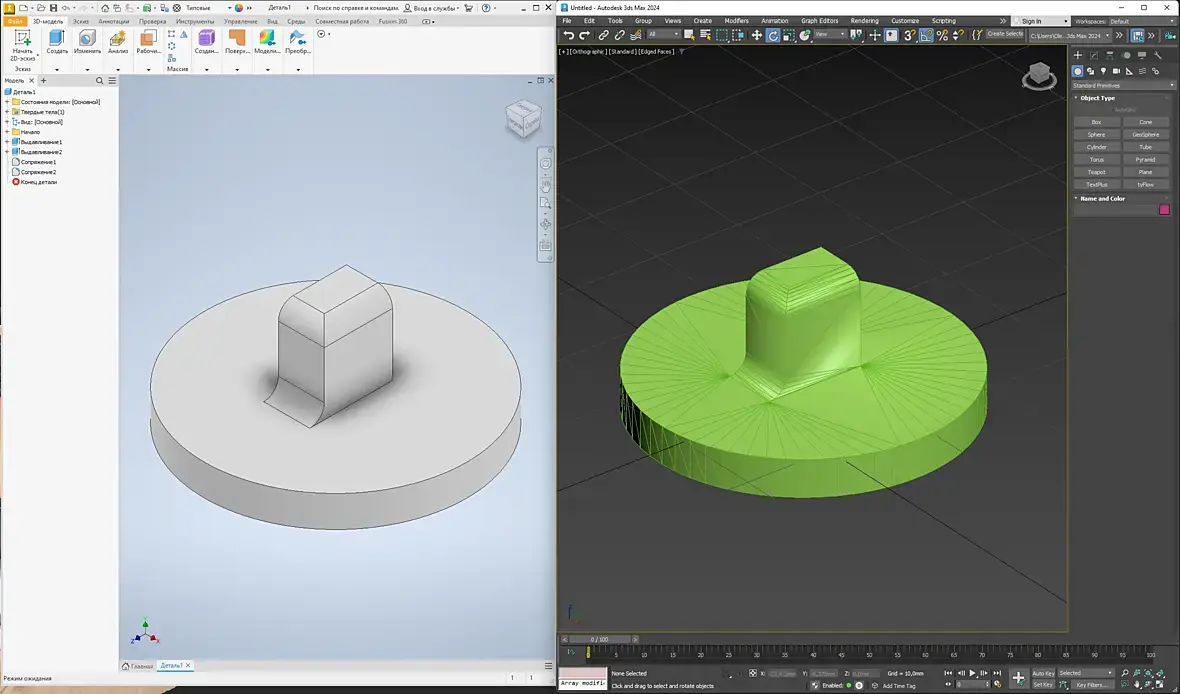Select the Move tool in 3ds Max toolbar
The width and height of the screenshot is (1180, 694).
[757, 35]
